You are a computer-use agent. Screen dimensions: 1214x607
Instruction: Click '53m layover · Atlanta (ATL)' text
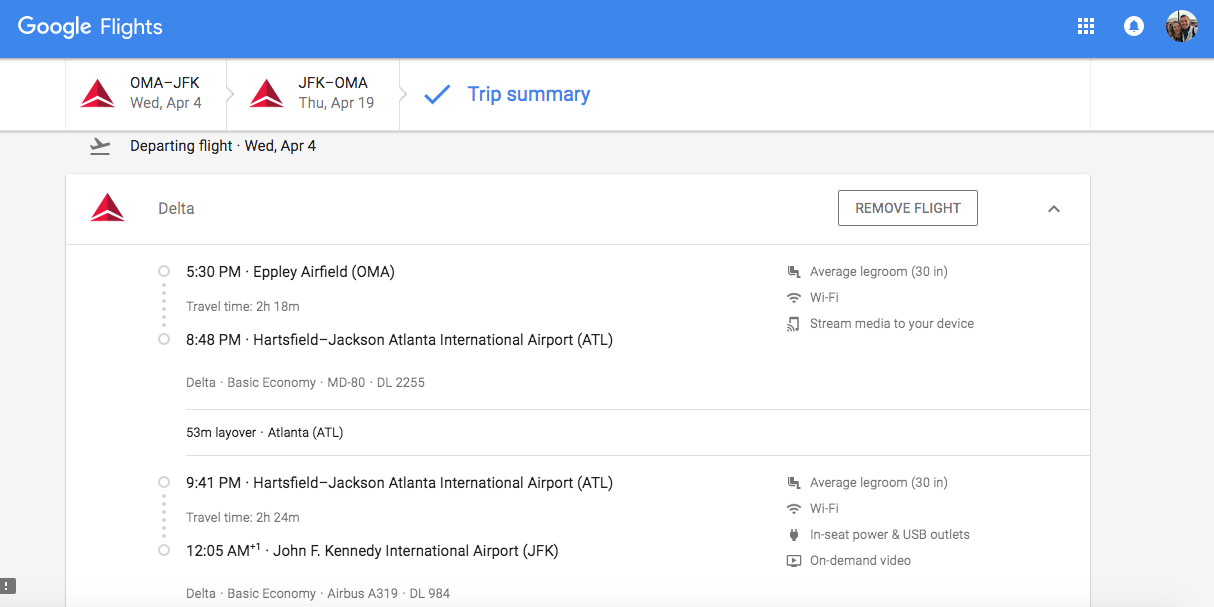265,432
